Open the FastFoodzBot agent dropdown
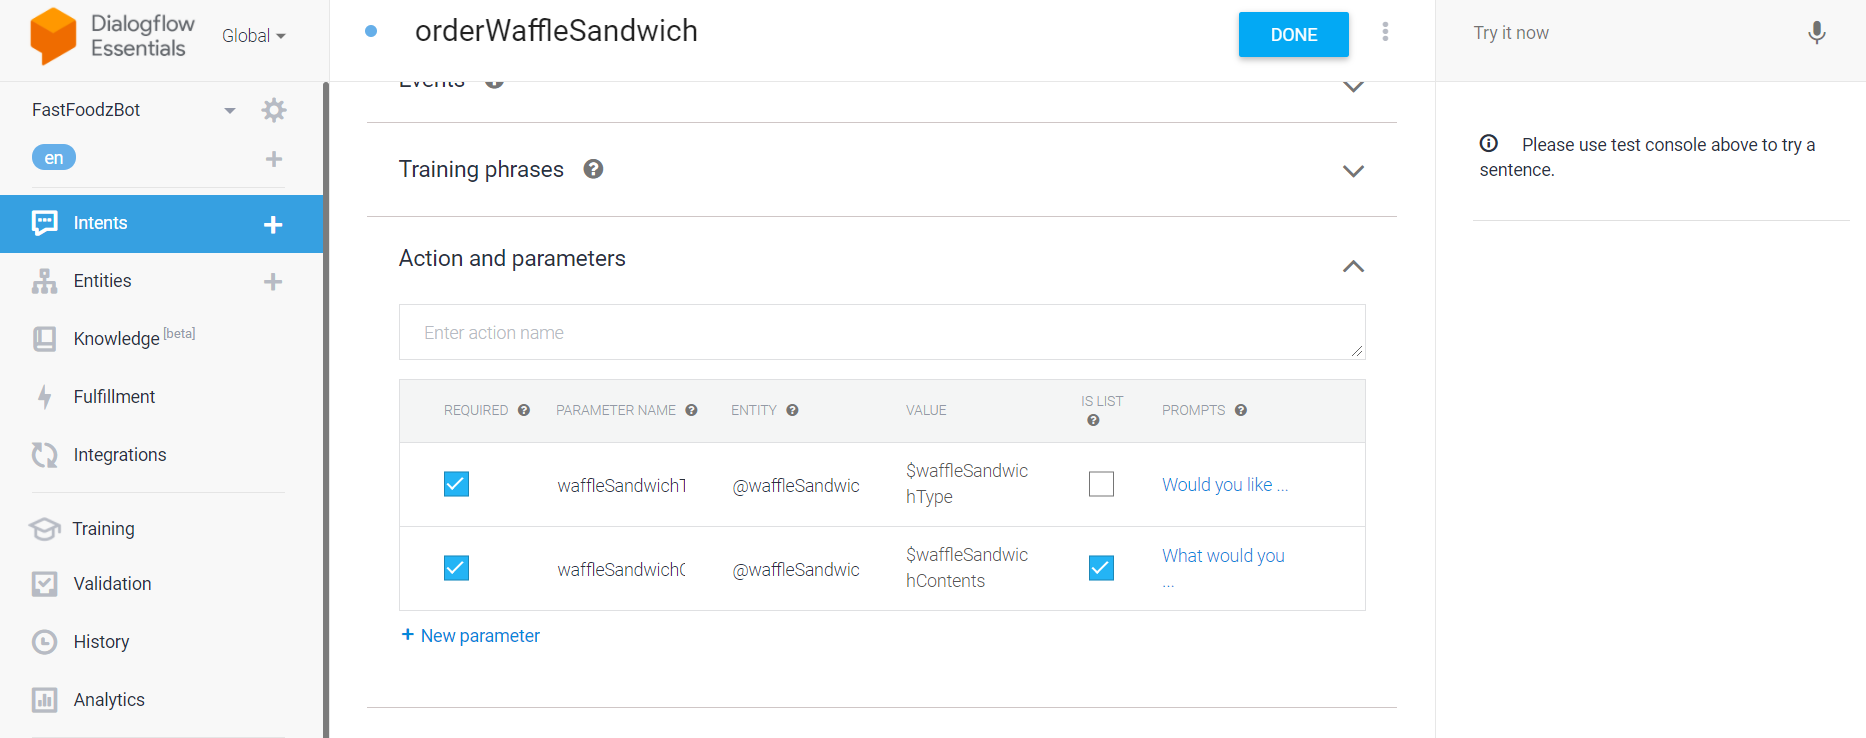The image size is (1866, 738). click(x=230, y=110)
